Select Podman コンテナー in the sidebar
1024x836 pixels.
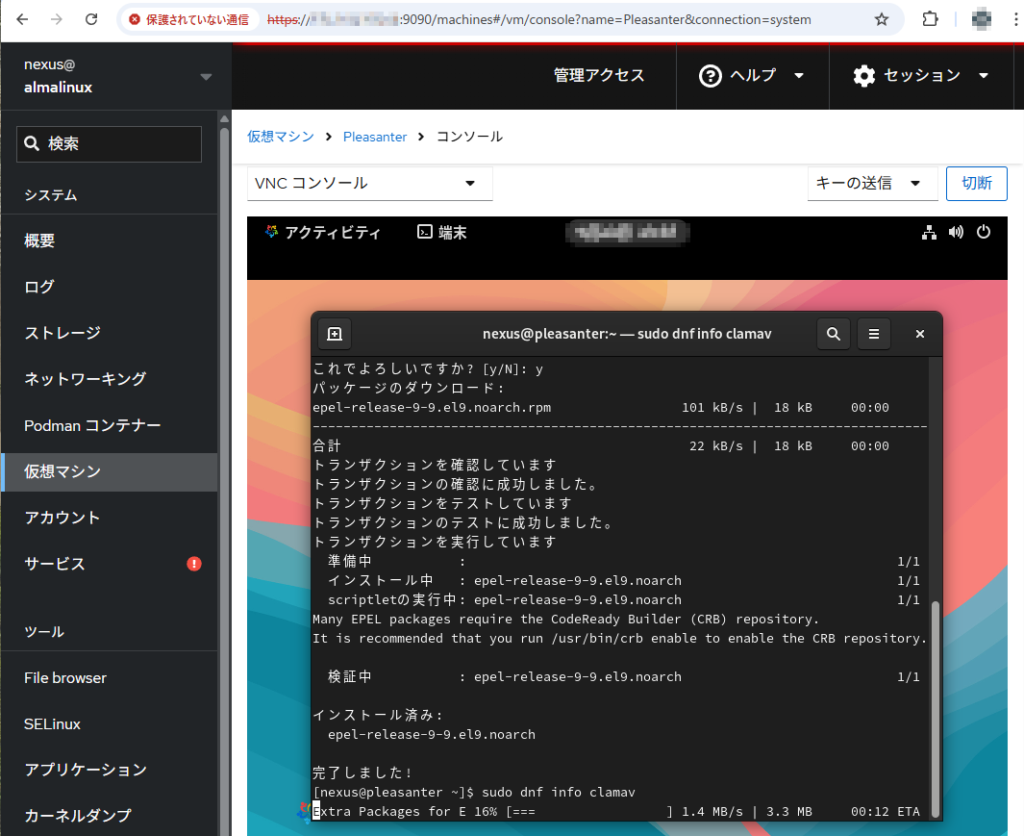click(x=92, y=425)
